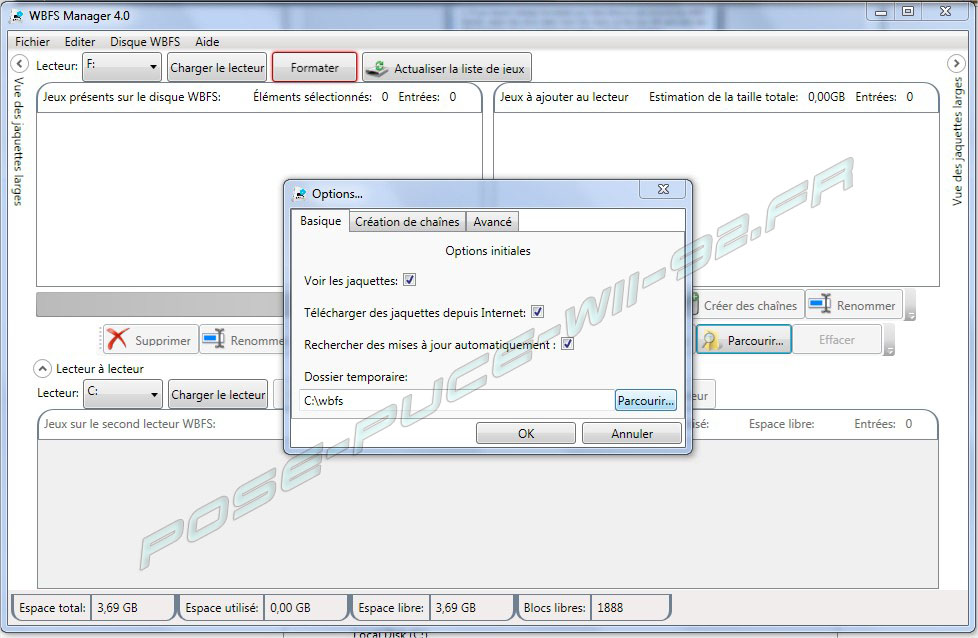Click the red X Supprimer icon

117,339
